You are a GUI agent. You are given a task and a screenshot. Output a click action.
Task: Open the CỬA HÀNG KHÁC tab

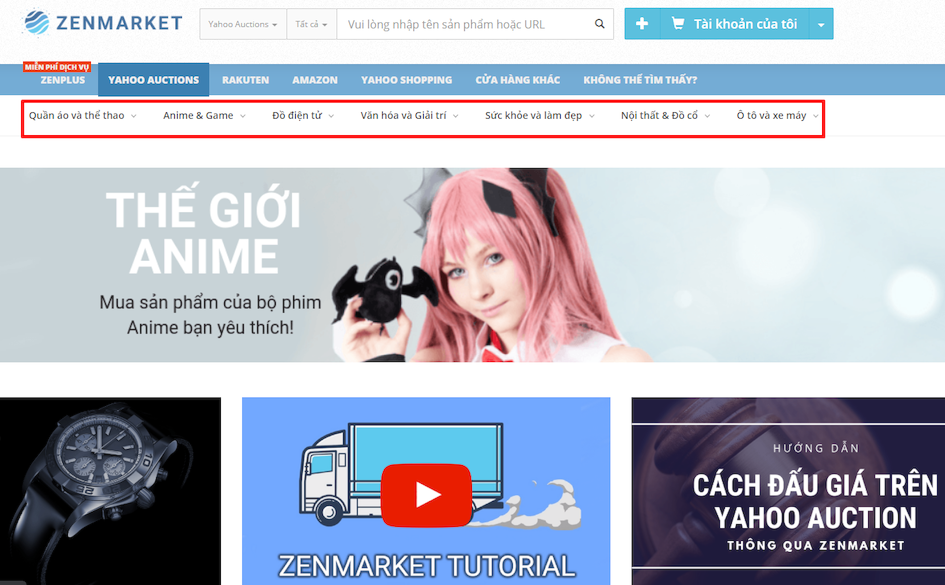518,80
